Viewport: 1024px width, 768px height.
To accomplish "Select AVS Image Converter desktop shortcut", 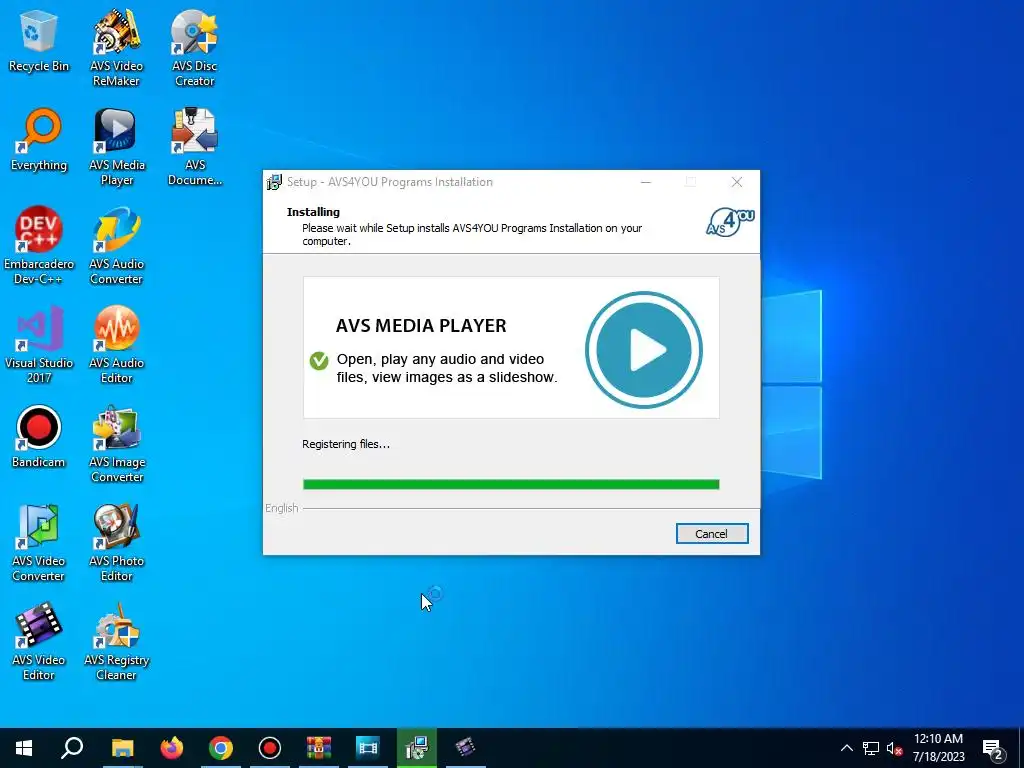I will click(x=116, y=444).
